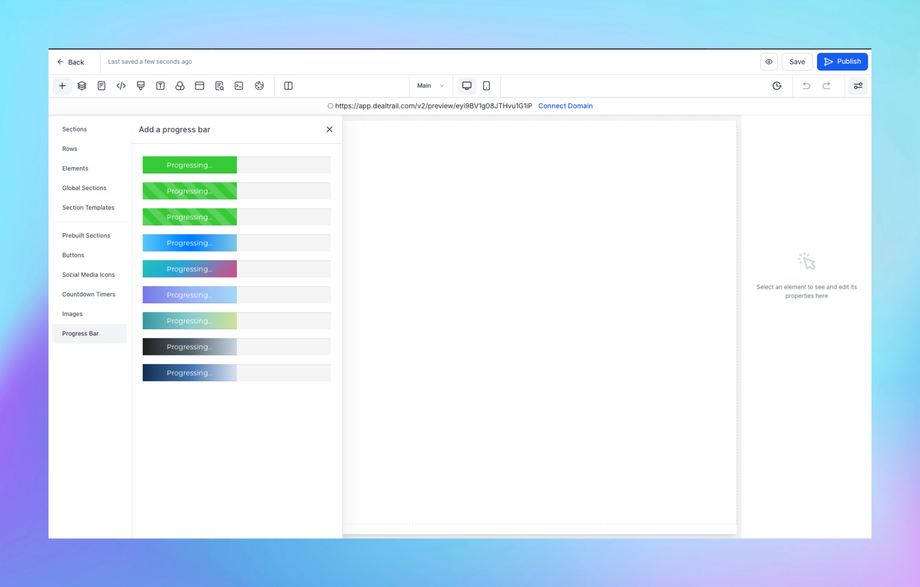The width and height of the screenshot is (920, 587).
Task: Open the window layout icon in toolbar
Action: (199, 86)
